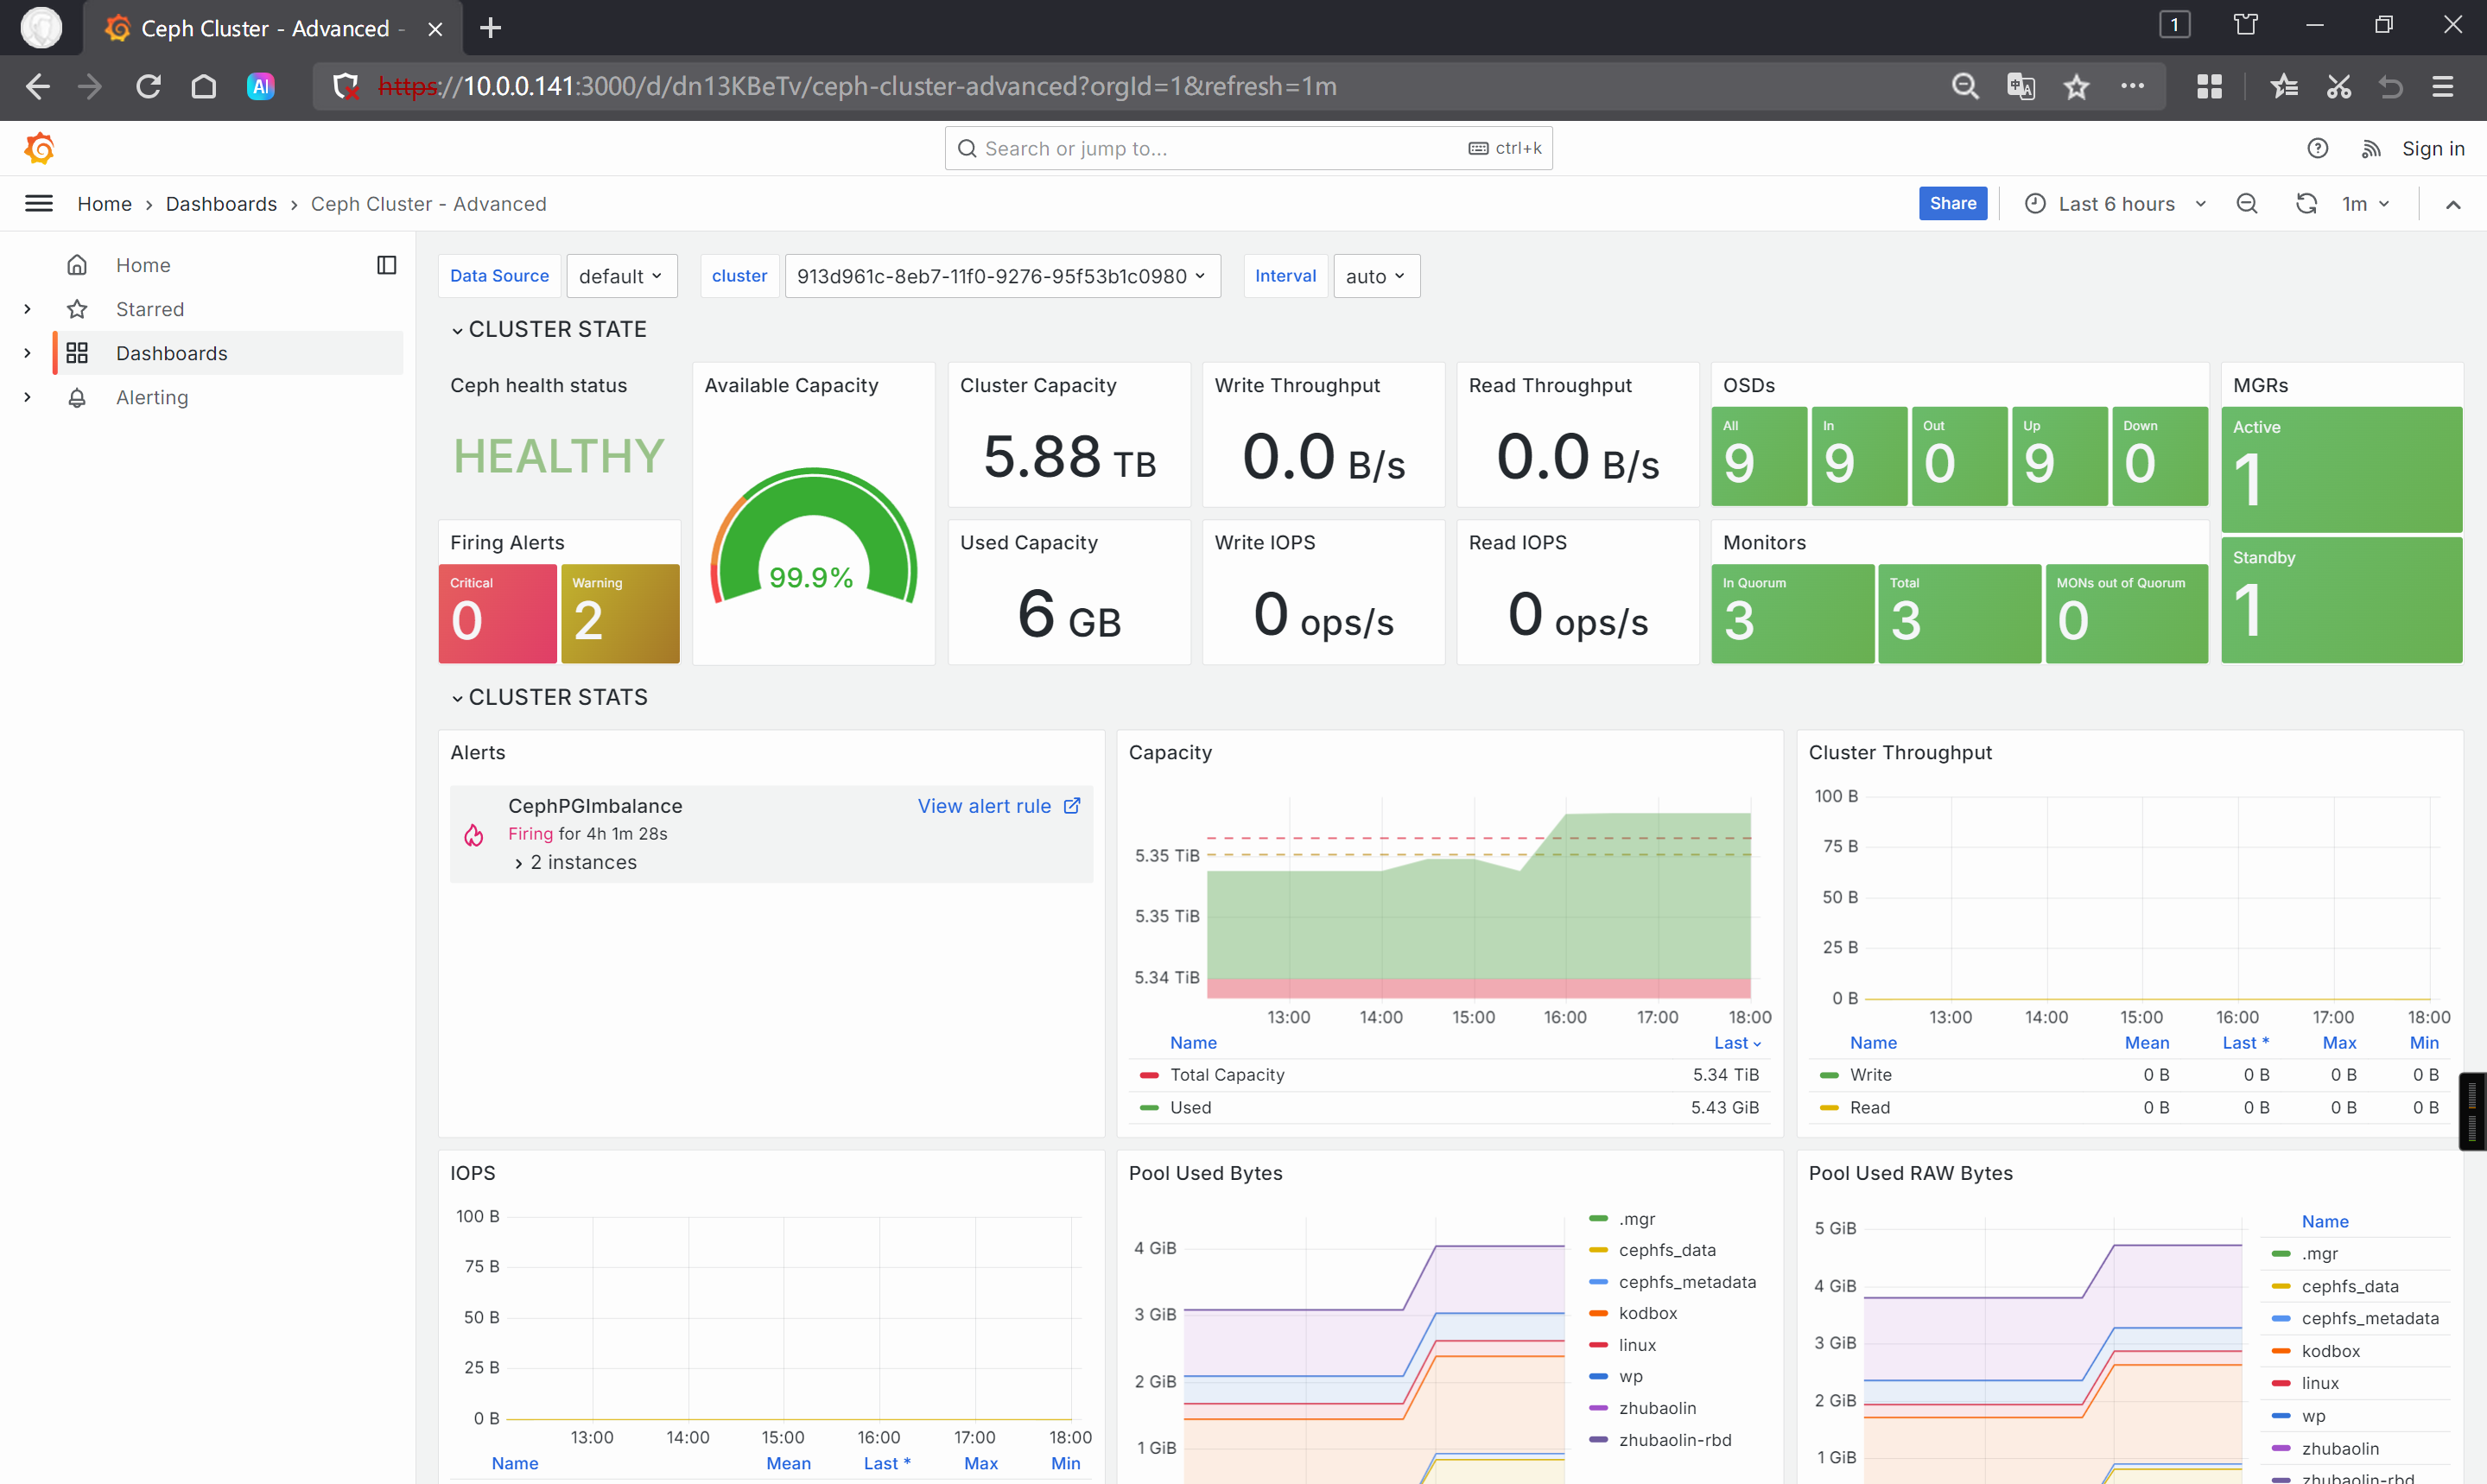The width and height of the screenshot is (2487, 1484).
Task: Open Starred in the sidebar
Action: [x=150, y=309]
